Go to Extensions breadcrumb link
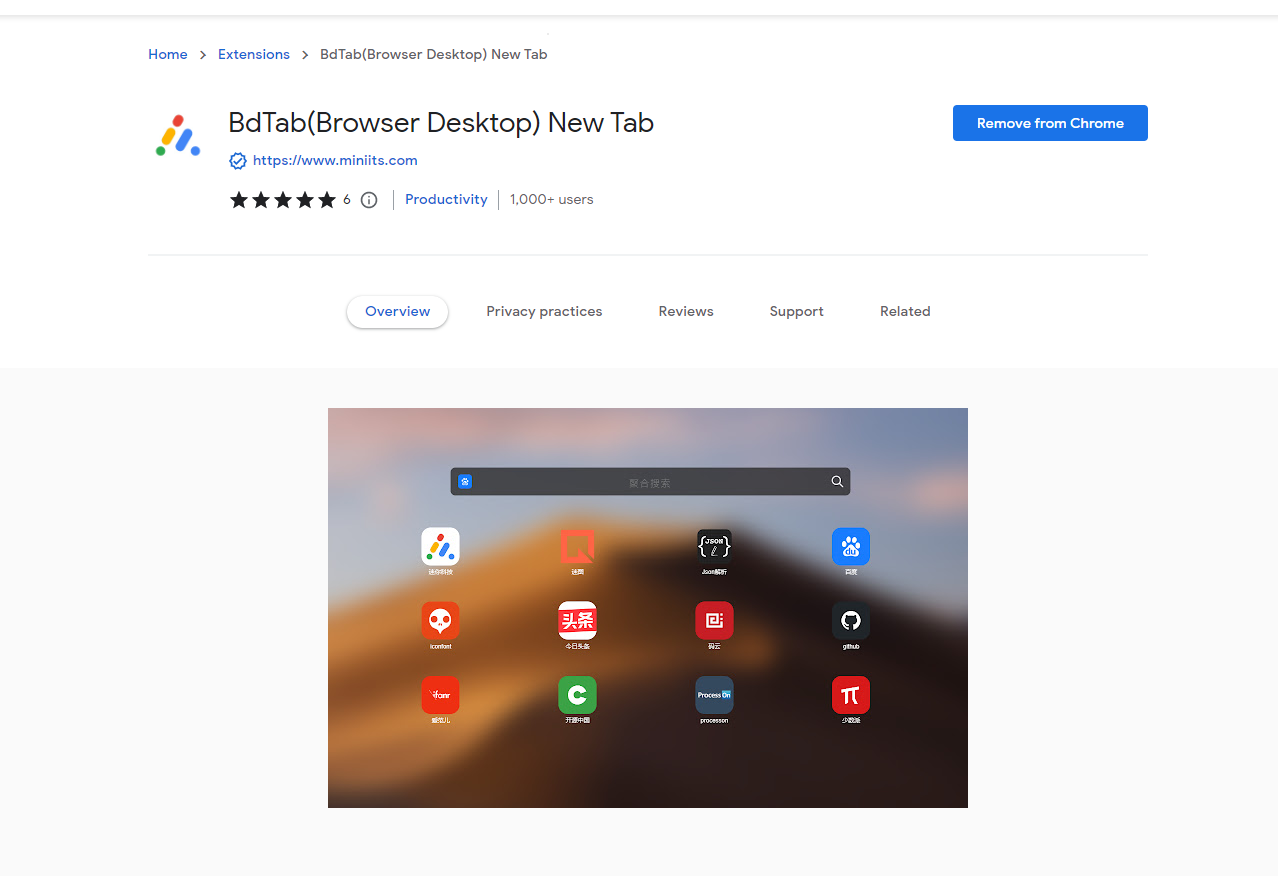Image resolution: width=1278 pixels, height=876 pixels. pos(254,55)
